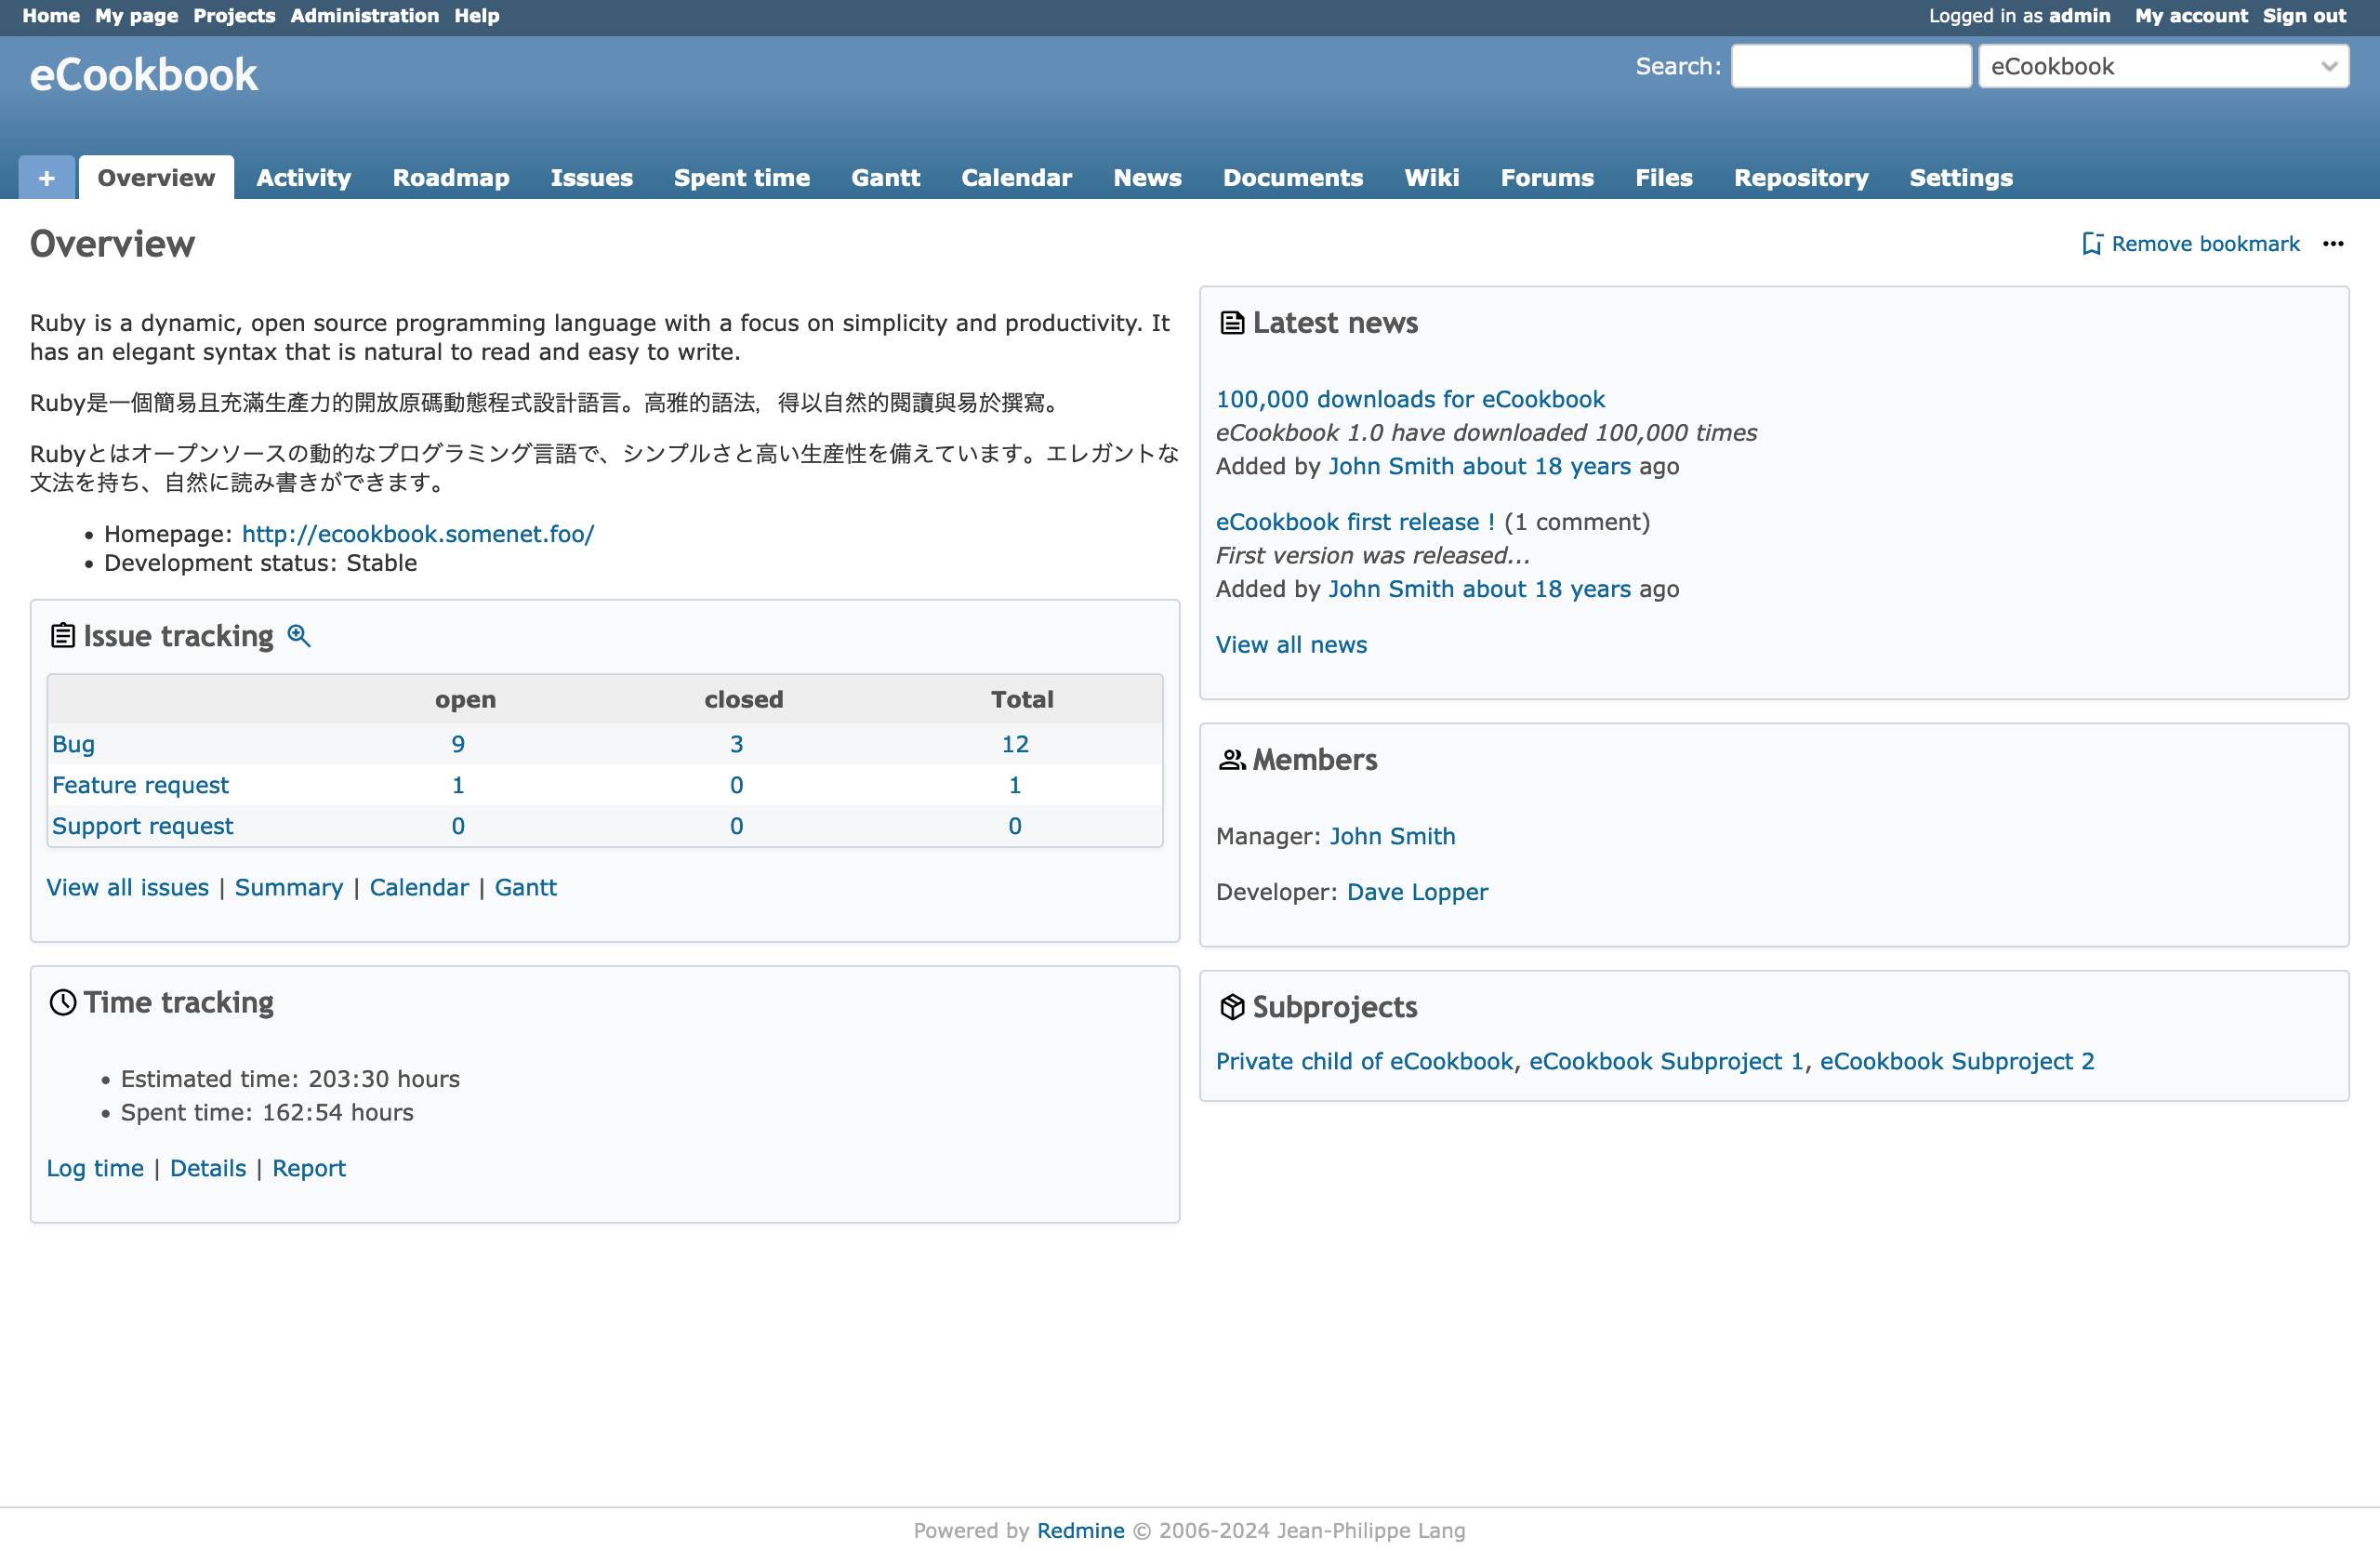Open the Wiki tab

click(1431, 178)
